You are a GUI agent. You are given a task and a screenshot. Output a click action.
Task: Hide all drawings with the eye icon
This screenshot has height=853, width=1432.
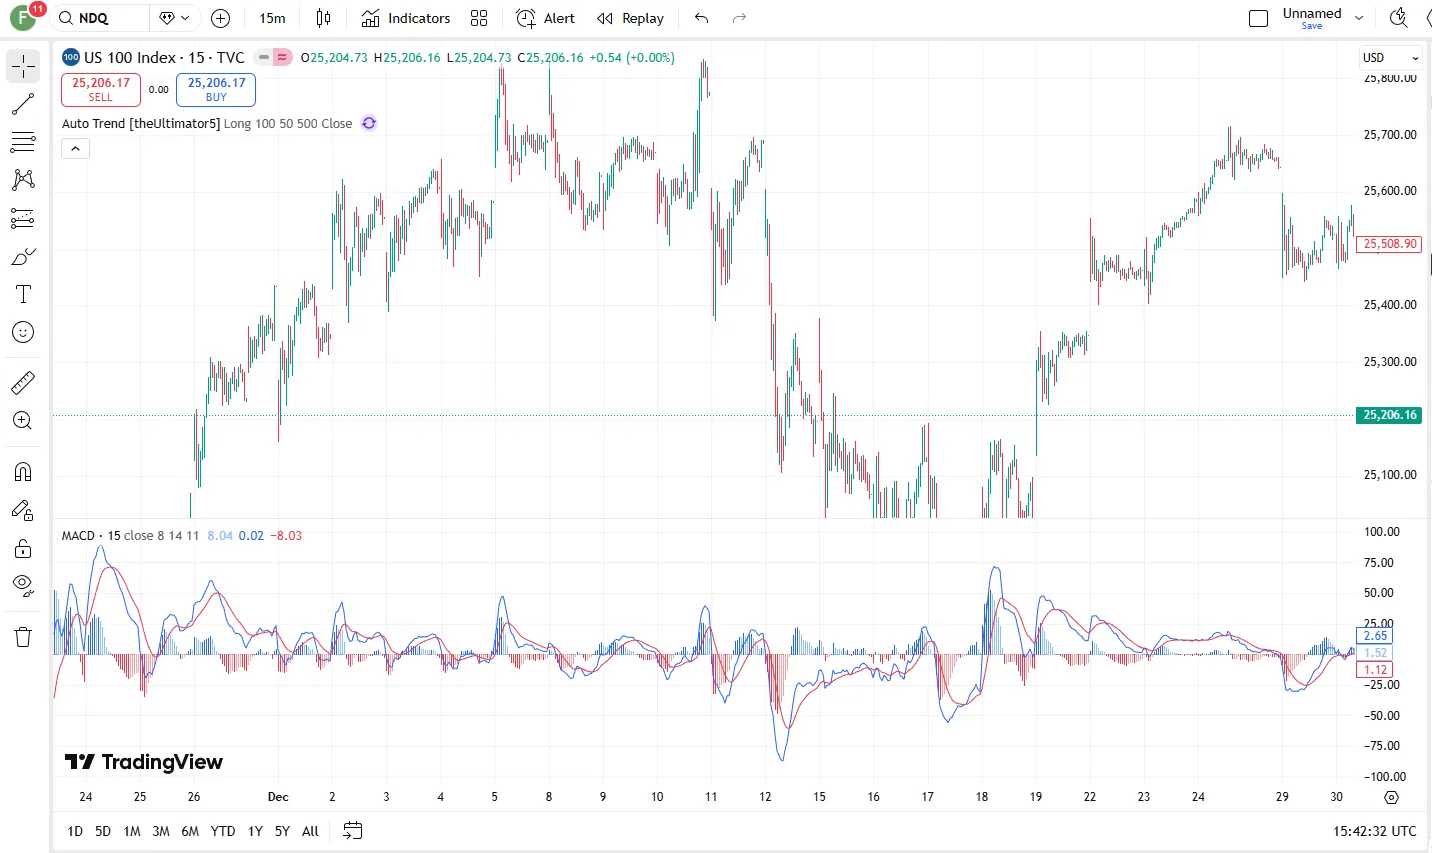(23, 586)
